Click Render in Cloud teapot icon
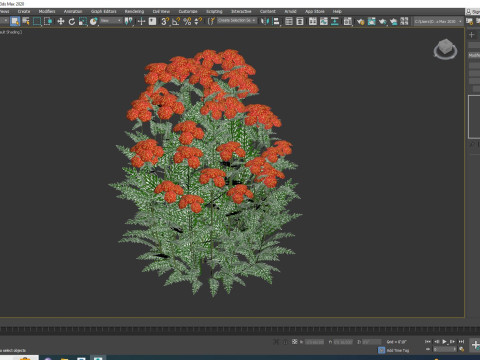The height and width of the screenshot is (360, 480). tap(393, 21)
